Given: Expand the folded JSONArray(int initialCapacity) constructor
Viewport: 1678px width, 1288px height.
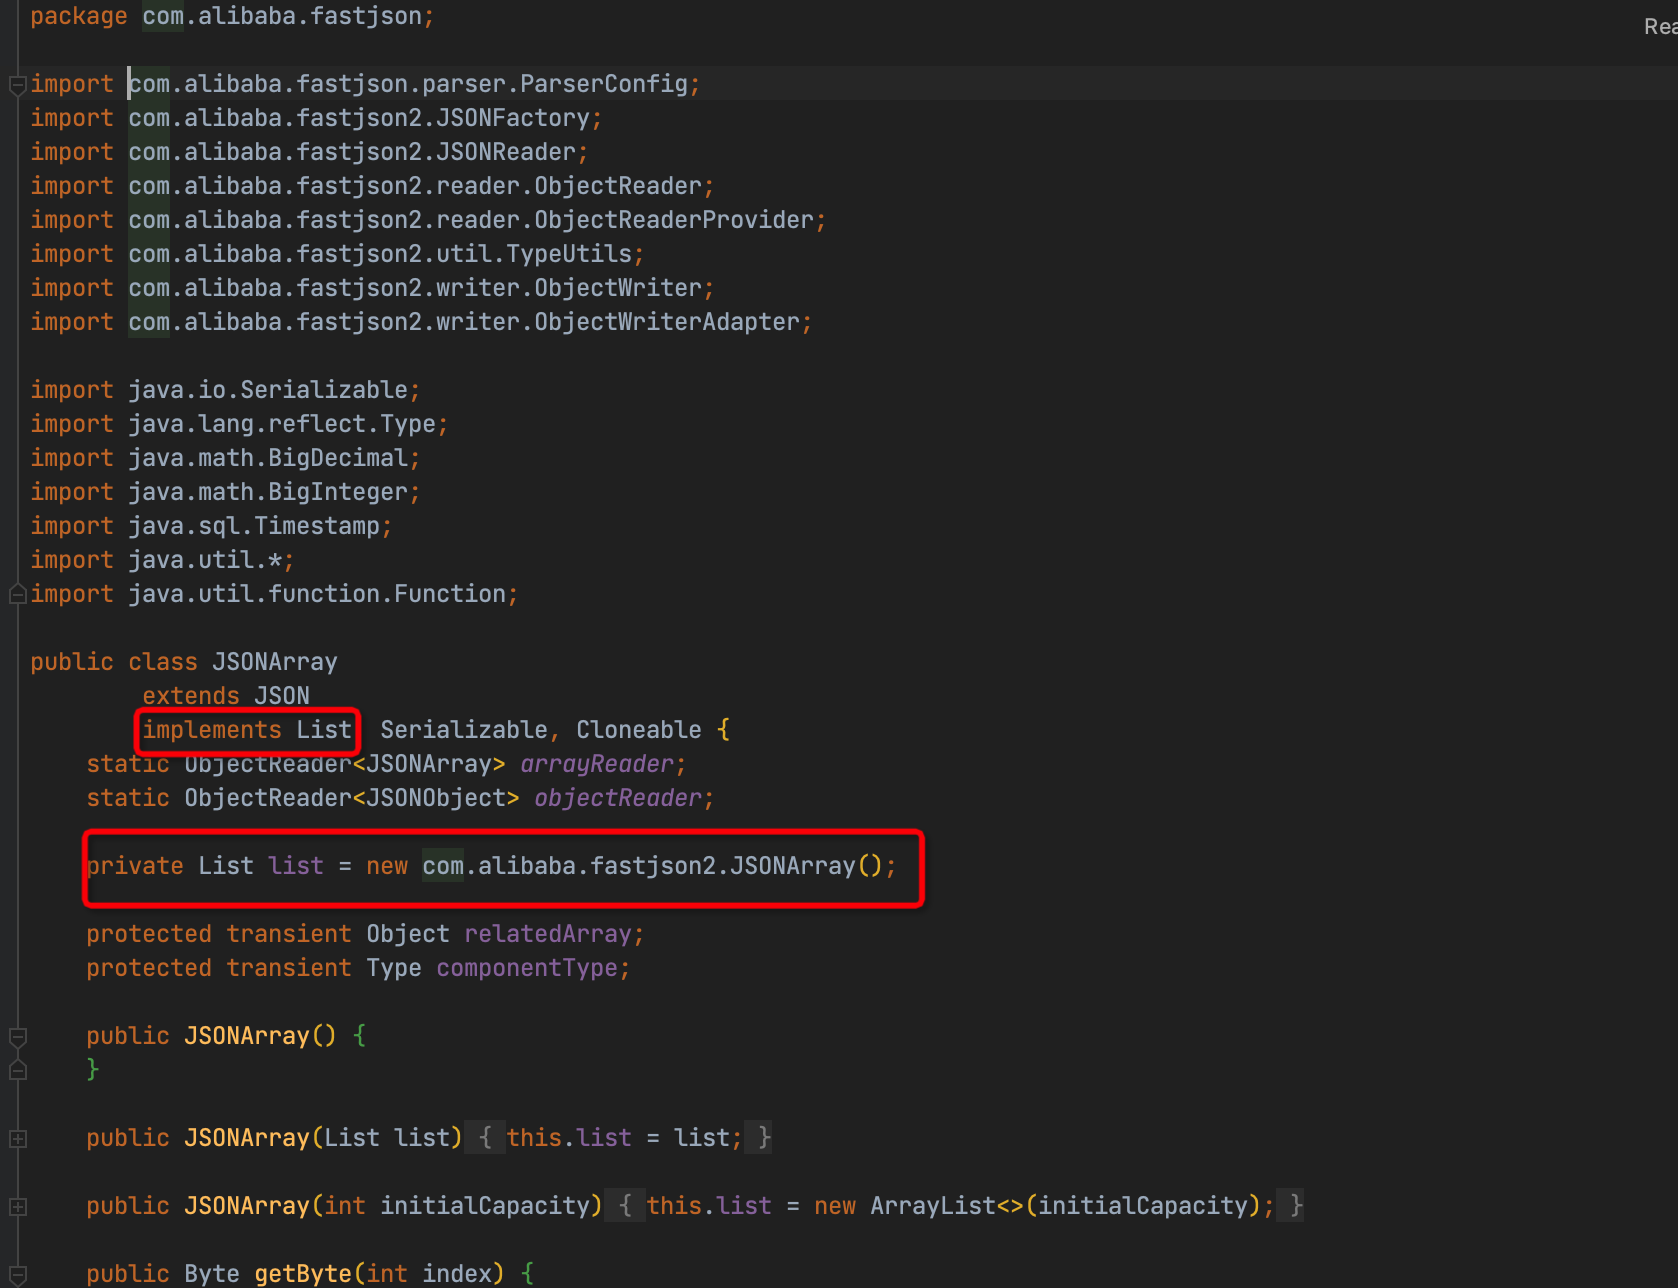Looking at the screenshot, I should [x=16, y=1206].
